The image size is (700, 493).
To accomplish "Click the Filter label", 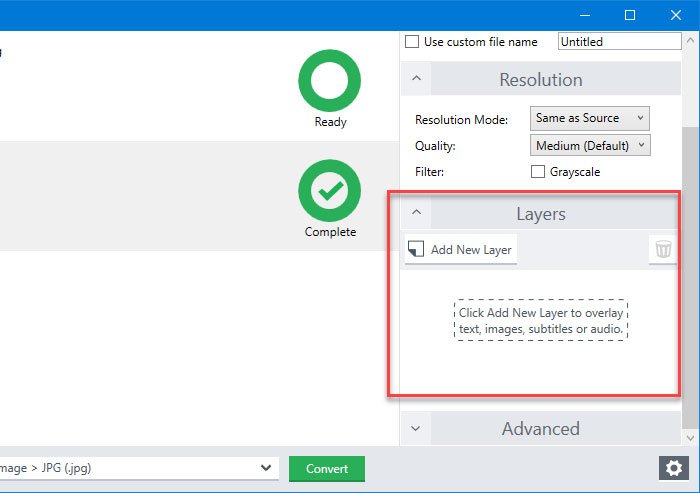I will coord(429,172).
